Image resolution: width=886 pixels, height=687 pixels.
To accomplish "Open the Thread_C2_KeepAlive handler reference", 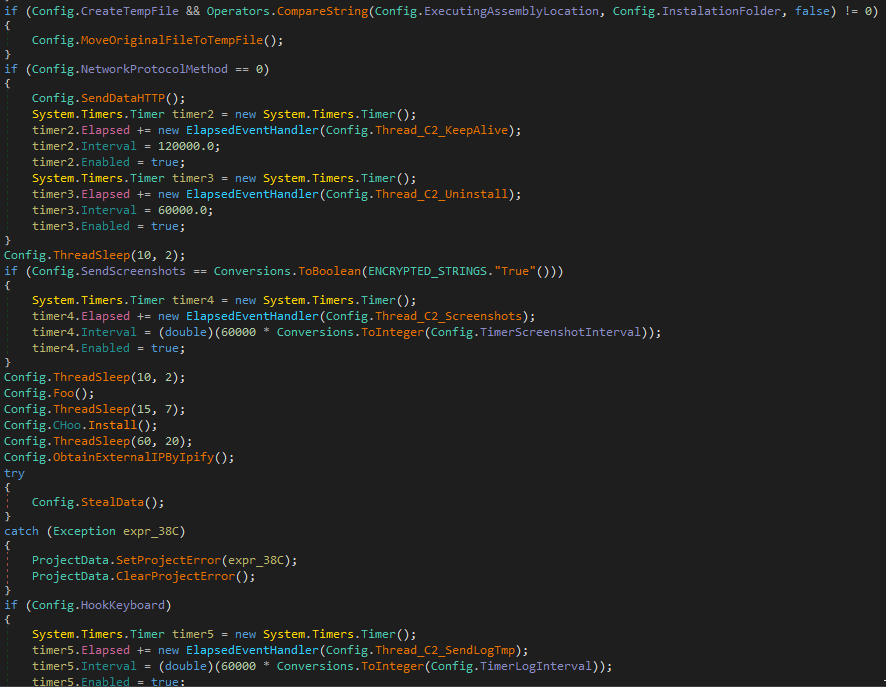I will tap(442, 130).
